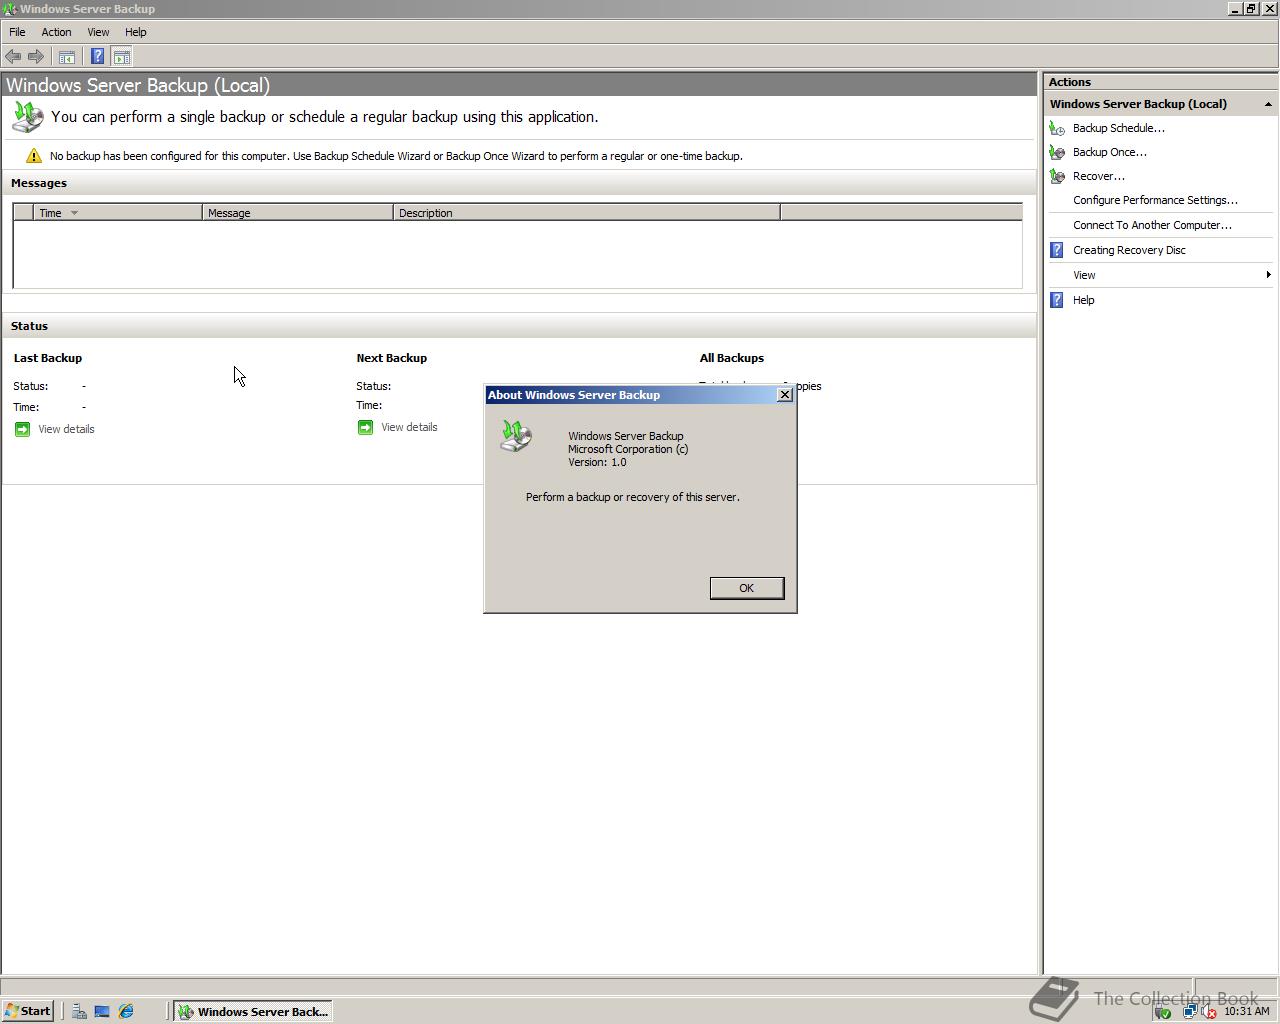Click the backup icon in About dialog
Viewport: 1280px width, 1024px height.
(516, 437)
